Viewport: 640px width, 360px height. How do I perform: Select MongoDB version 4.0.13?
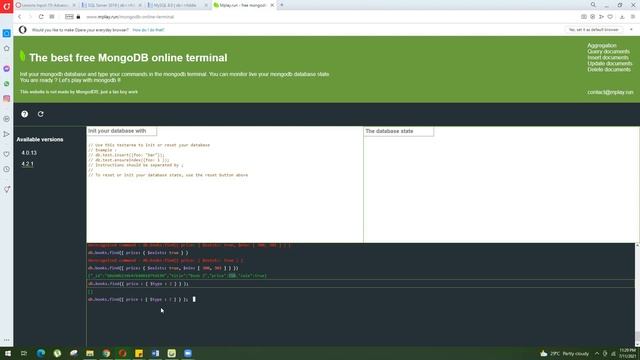pos(29,153)
